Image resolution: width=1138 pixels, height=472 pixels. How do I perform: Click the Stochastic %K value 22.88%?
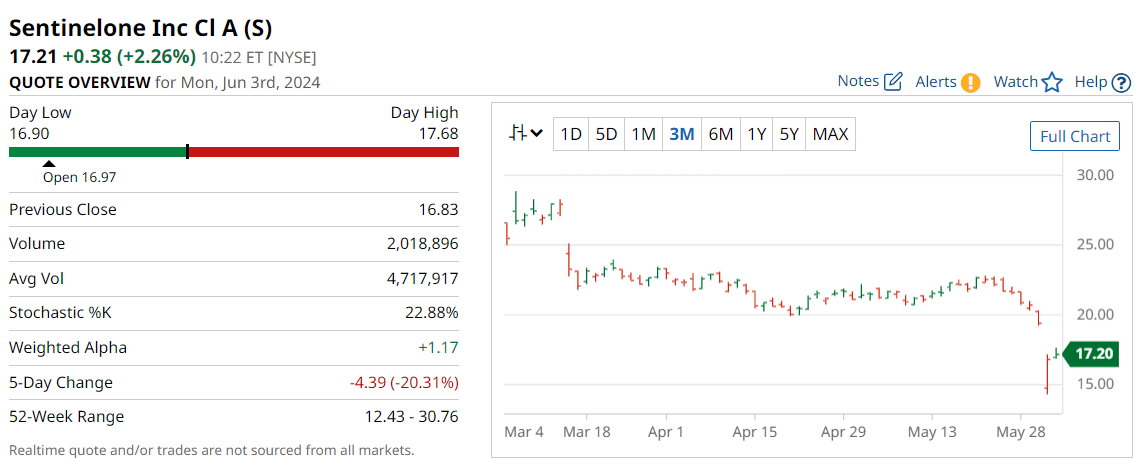click(x=433, y=314)
